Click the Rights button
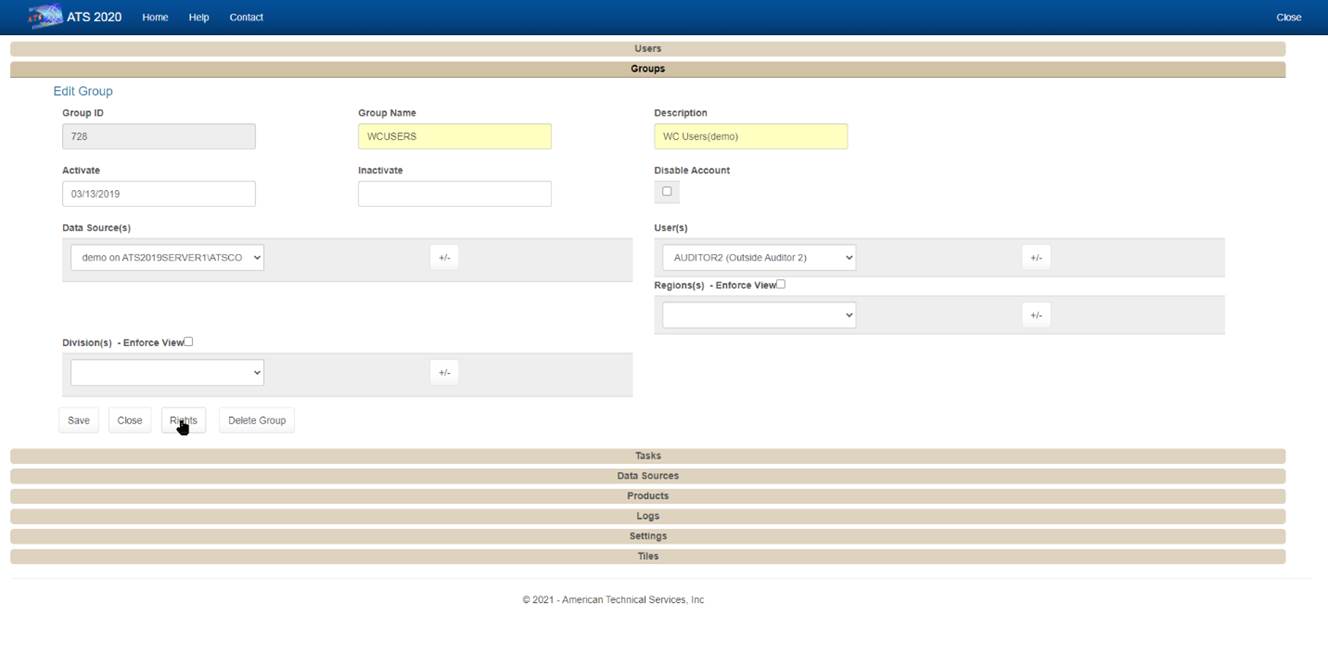Image resolution: width=1328 pixels, height=671 pixels. (x=182, y=419)
